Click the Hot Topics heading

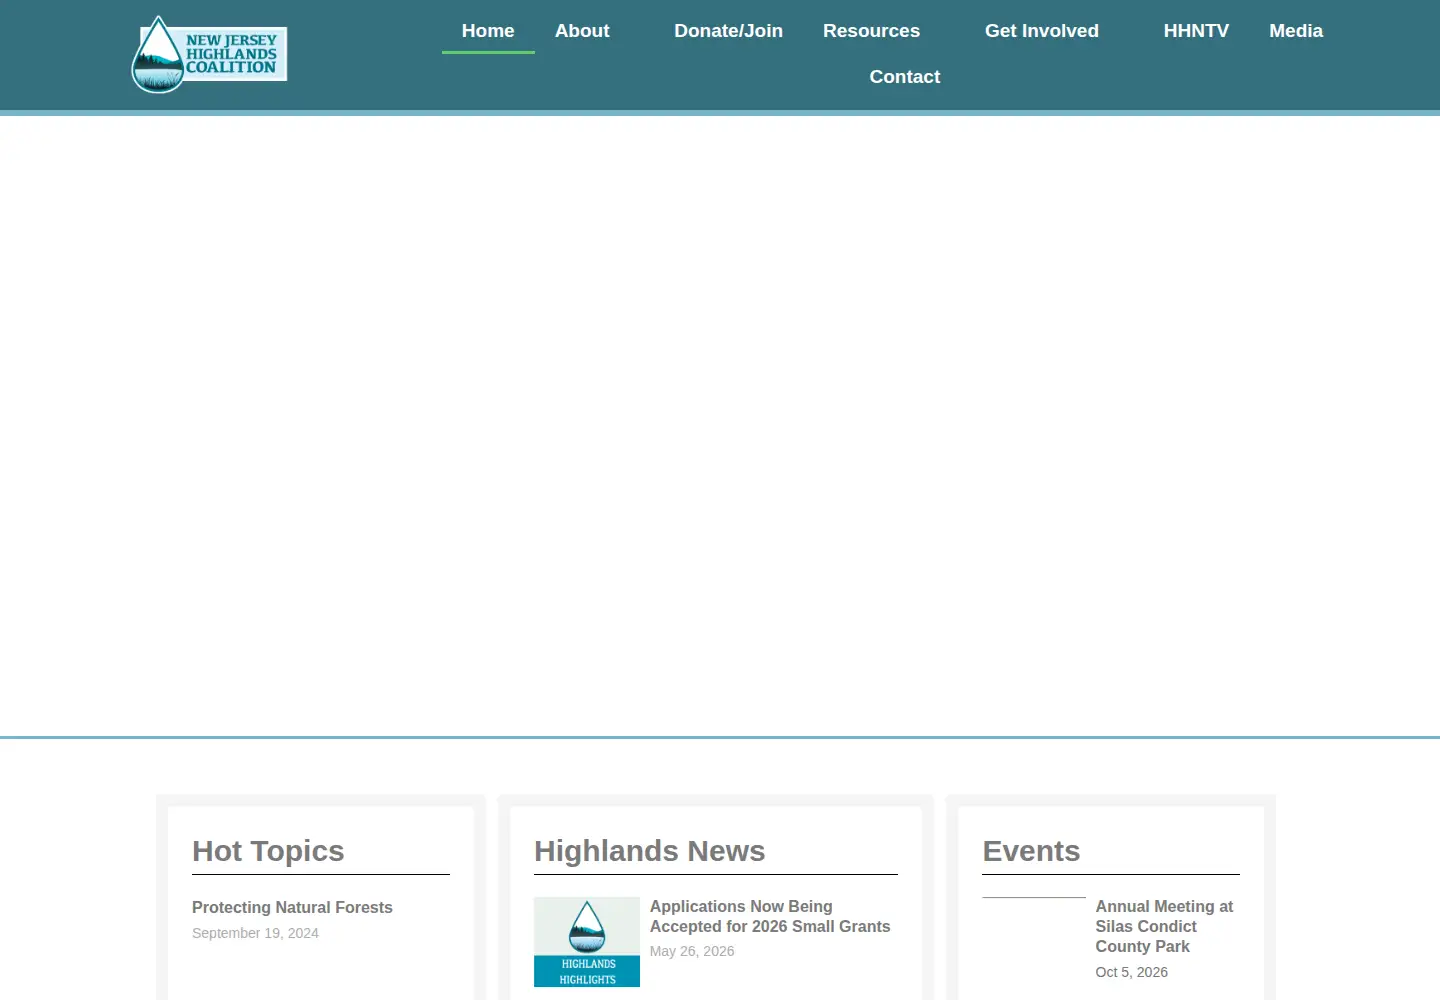[268, 851]
